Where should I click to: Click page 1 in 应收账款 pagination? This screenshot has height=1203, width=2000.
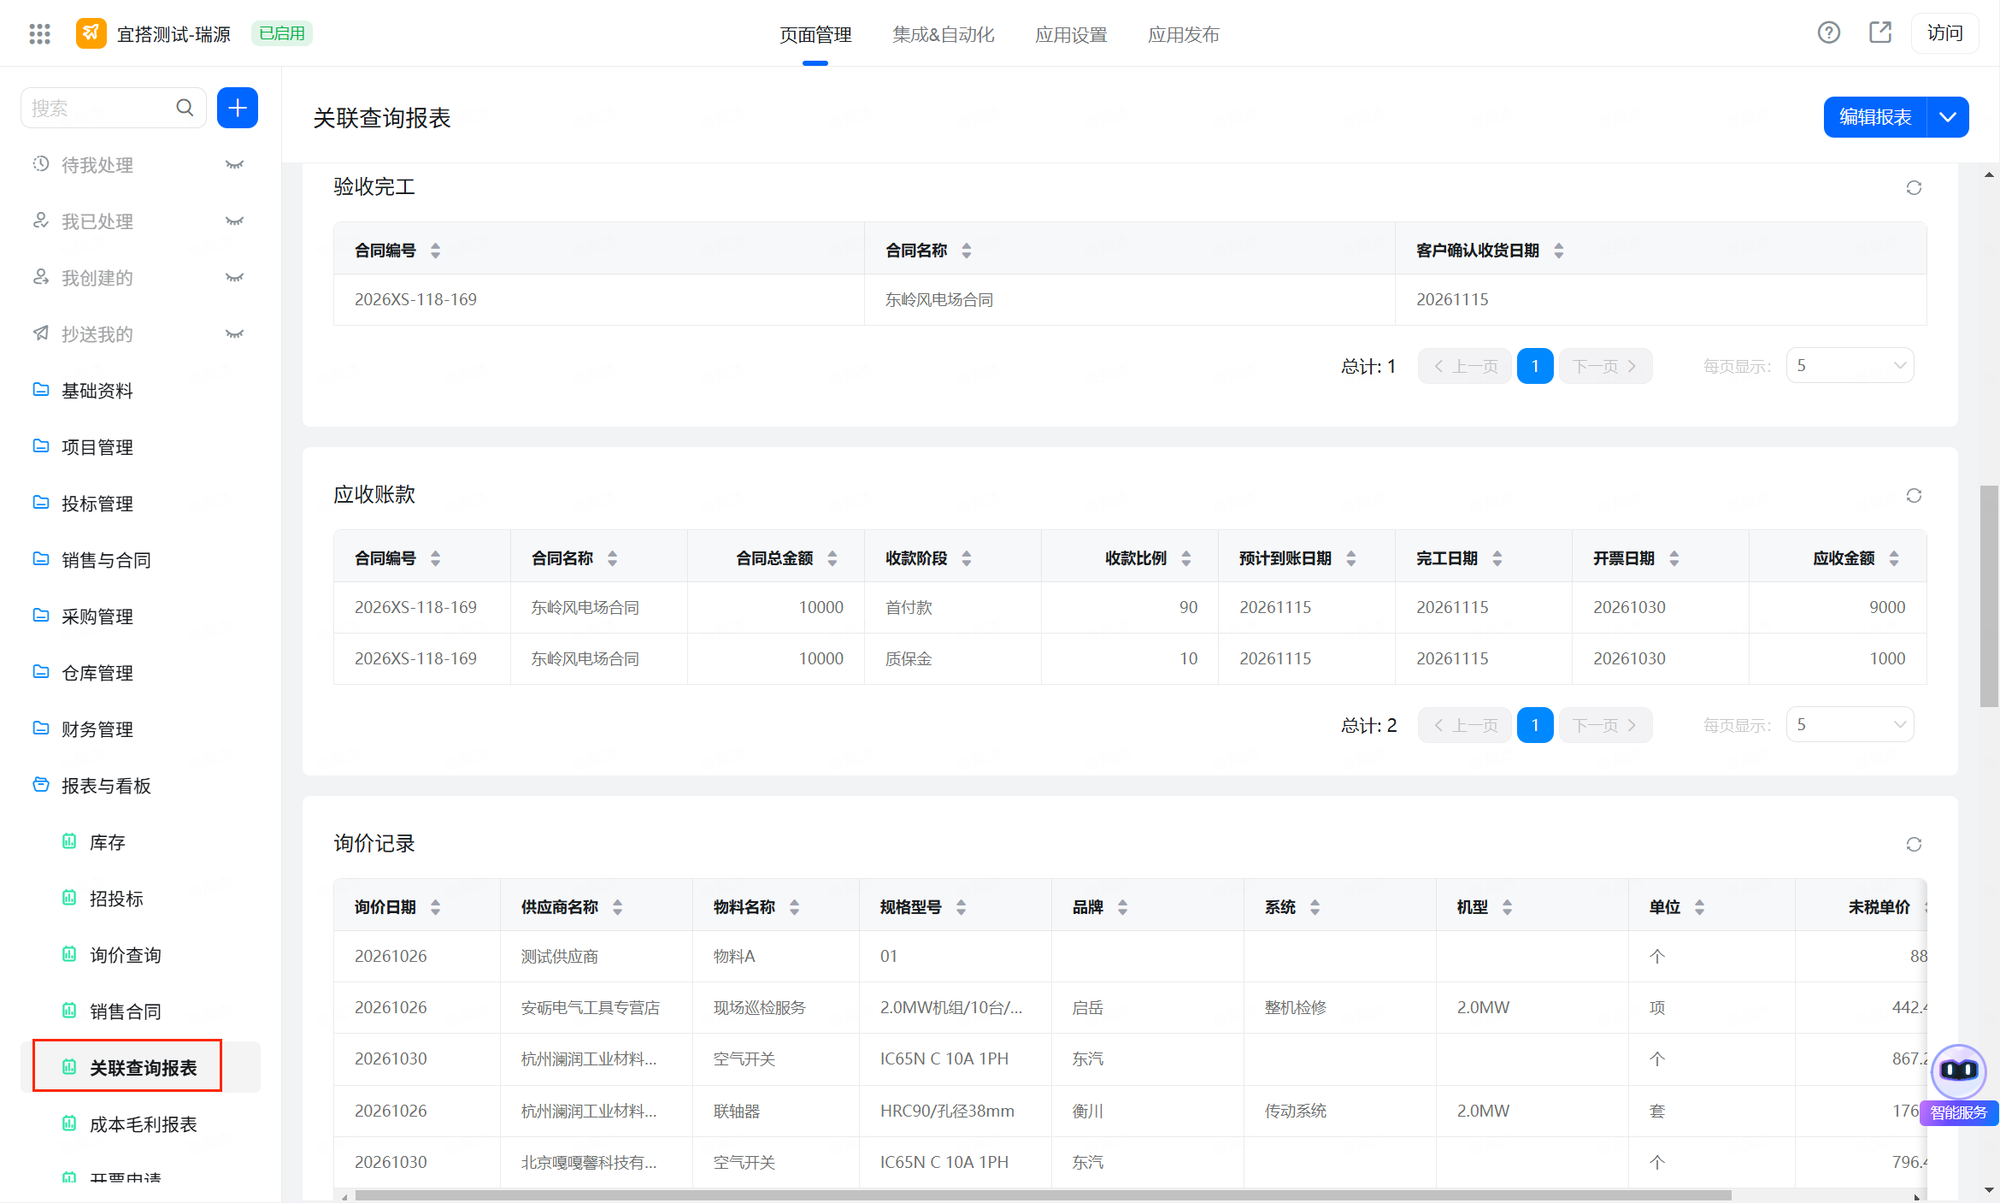pos(1535,725)
